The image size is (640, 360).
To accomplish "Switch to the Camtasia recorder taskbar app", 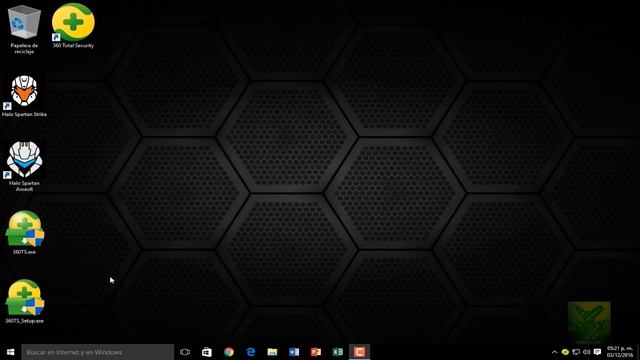I will point(360,352).
